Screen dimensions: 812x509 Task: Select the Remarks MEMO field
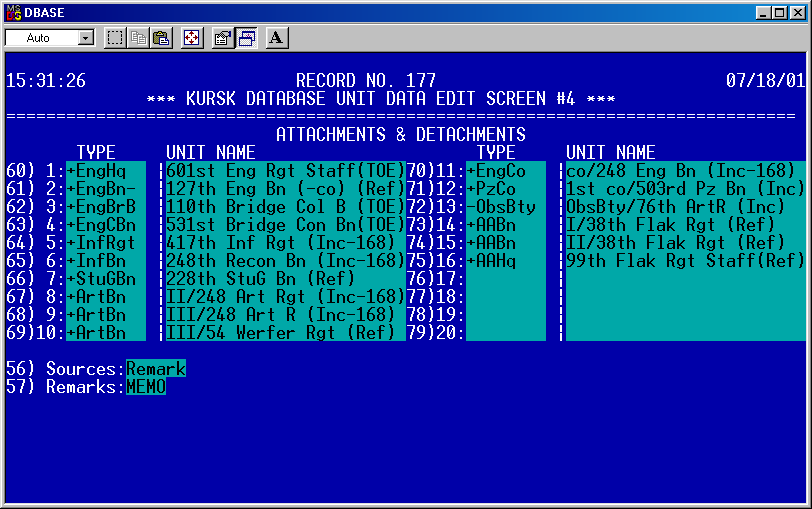(146, 387)
